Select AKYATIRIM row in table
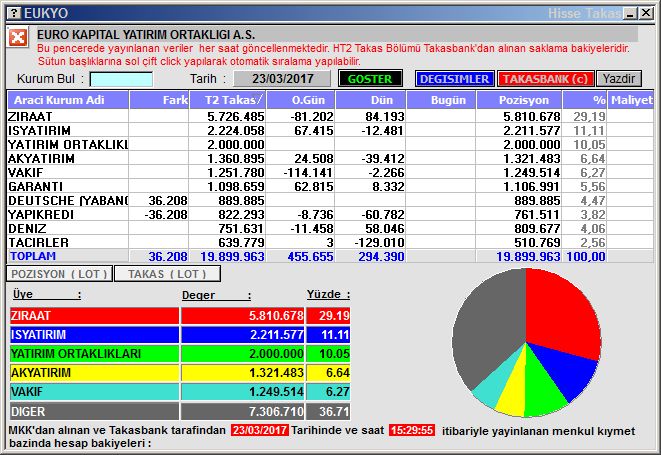This screenshot has width=661, height=455. (x=330, y=159)
